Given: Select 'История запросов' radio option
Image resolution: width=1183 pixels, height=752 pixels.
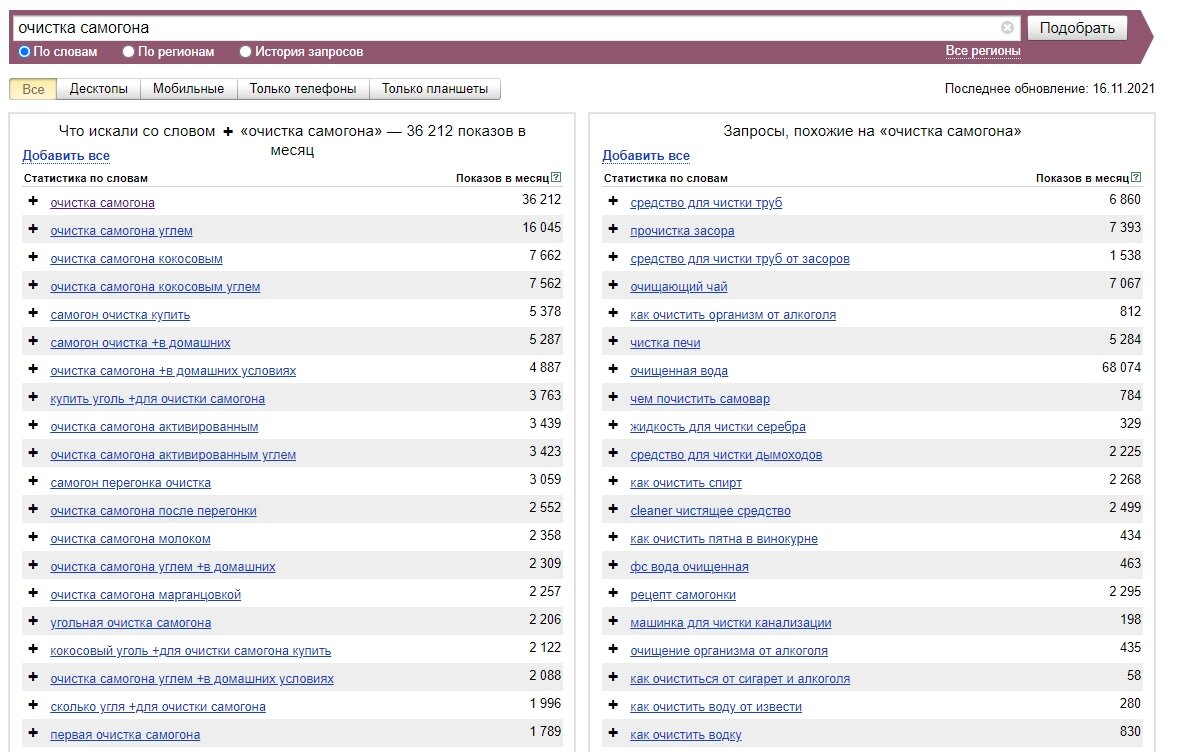Looking at the screenshot, I should point(245,51).
